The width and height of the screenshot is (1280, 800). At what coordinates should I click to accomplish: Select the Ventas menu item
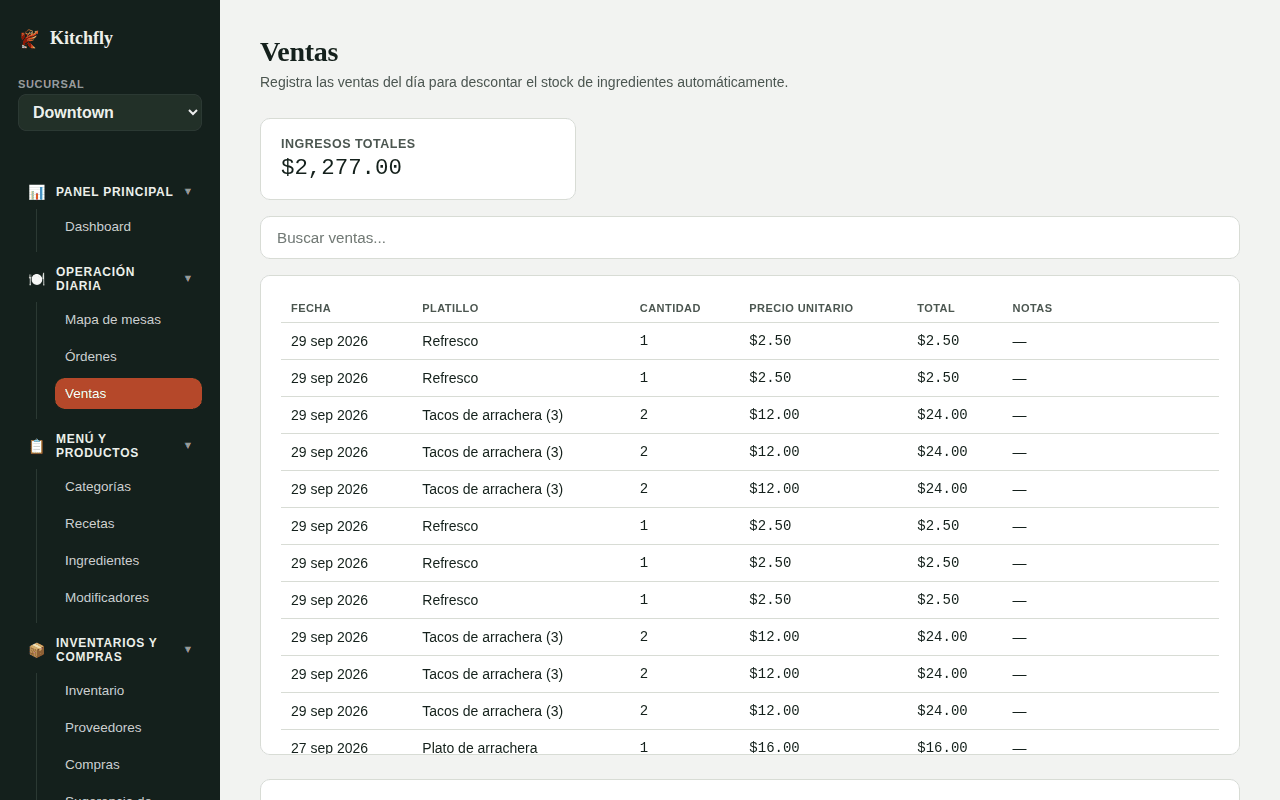[128, 394]
